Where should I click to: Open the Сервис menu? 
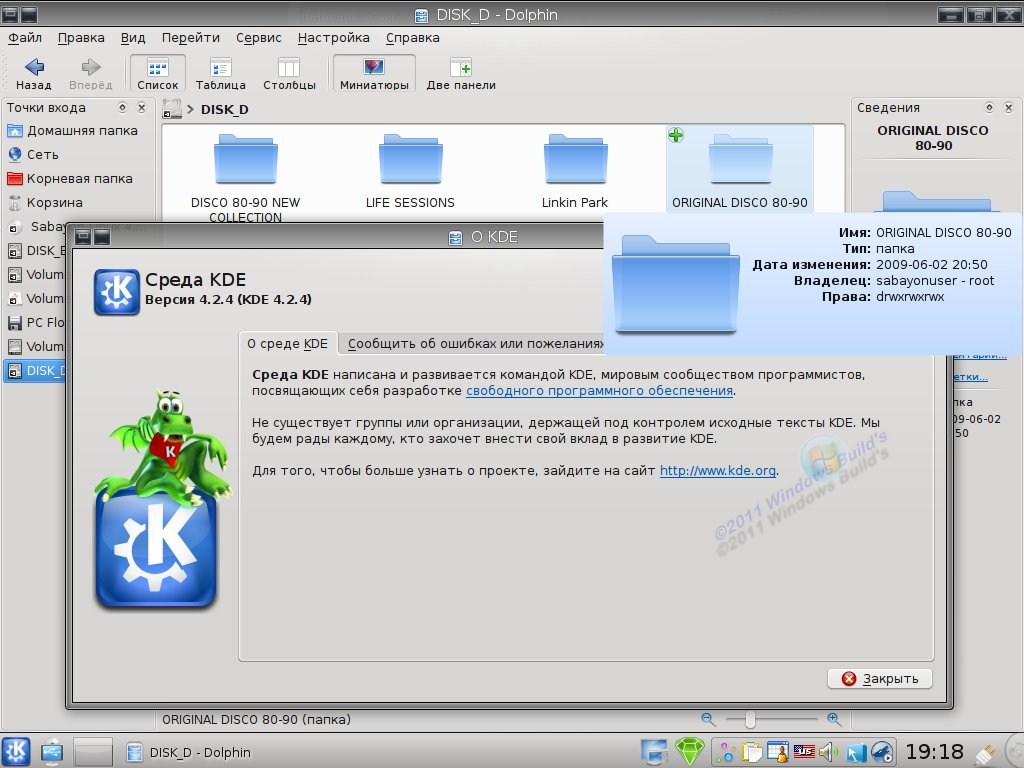pyautogui.click(x=259, y=38)
